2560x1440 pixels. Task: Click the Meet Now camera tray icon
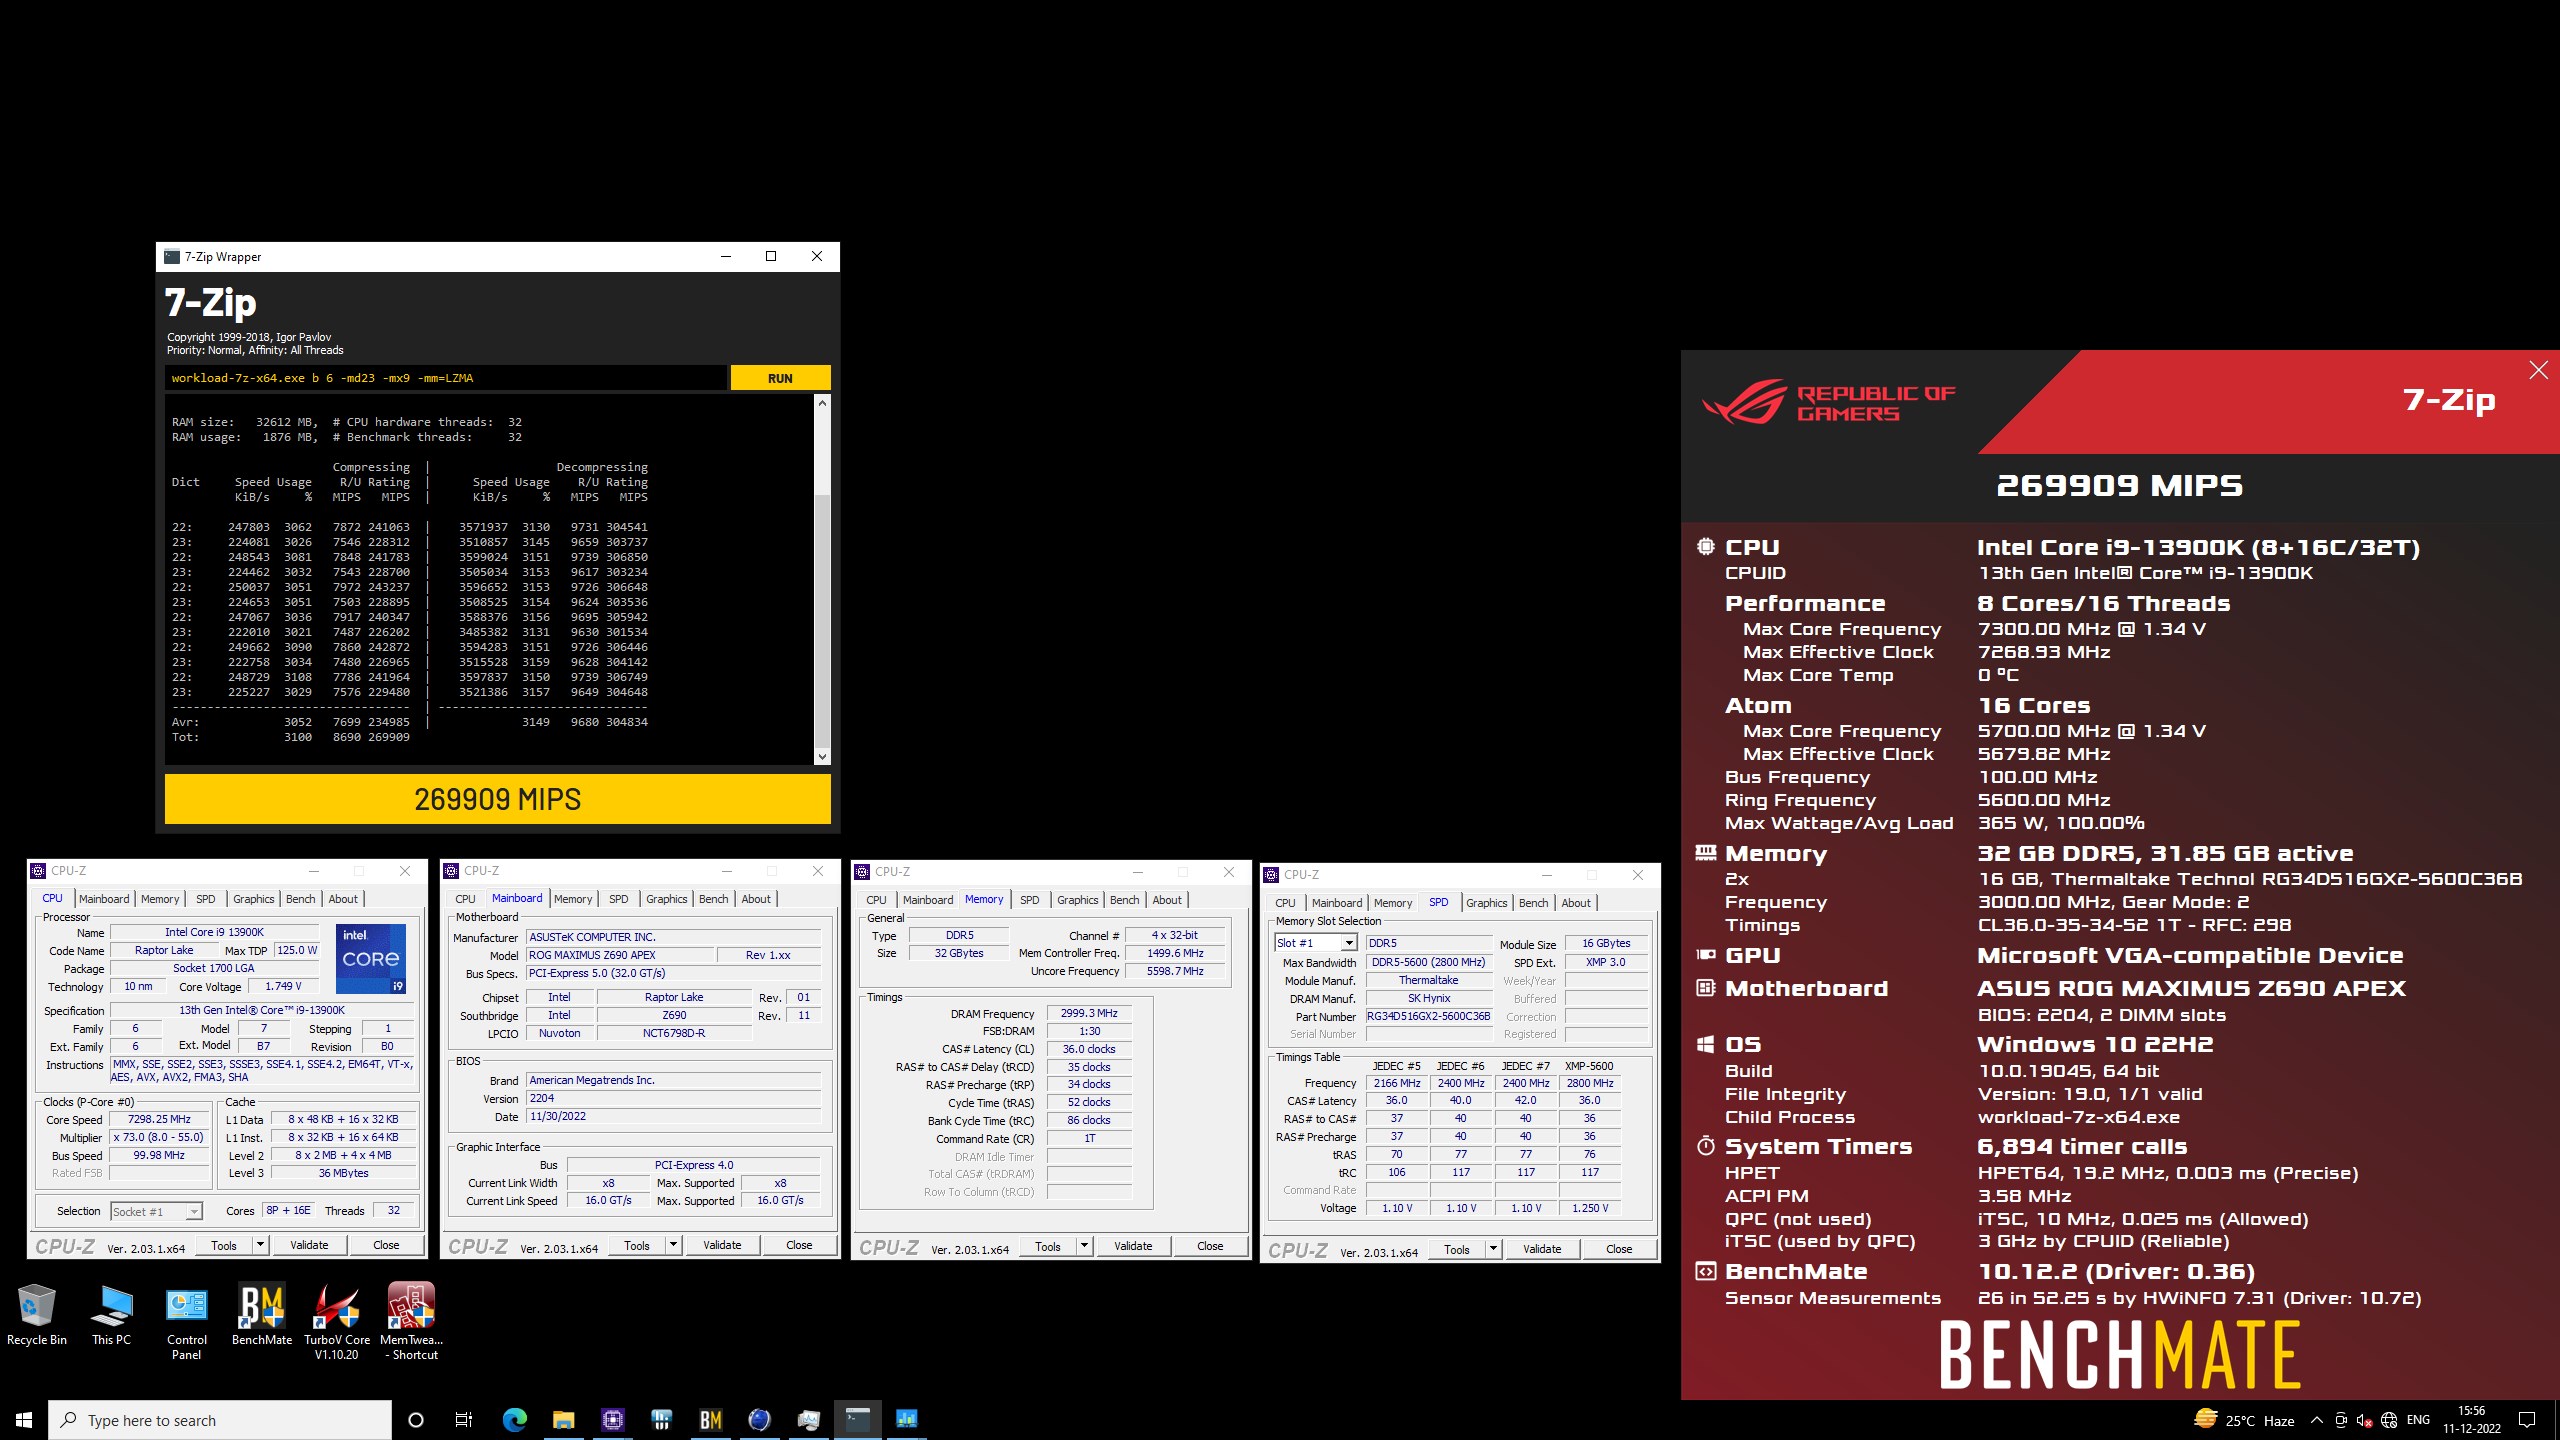pos(2341,1420)
